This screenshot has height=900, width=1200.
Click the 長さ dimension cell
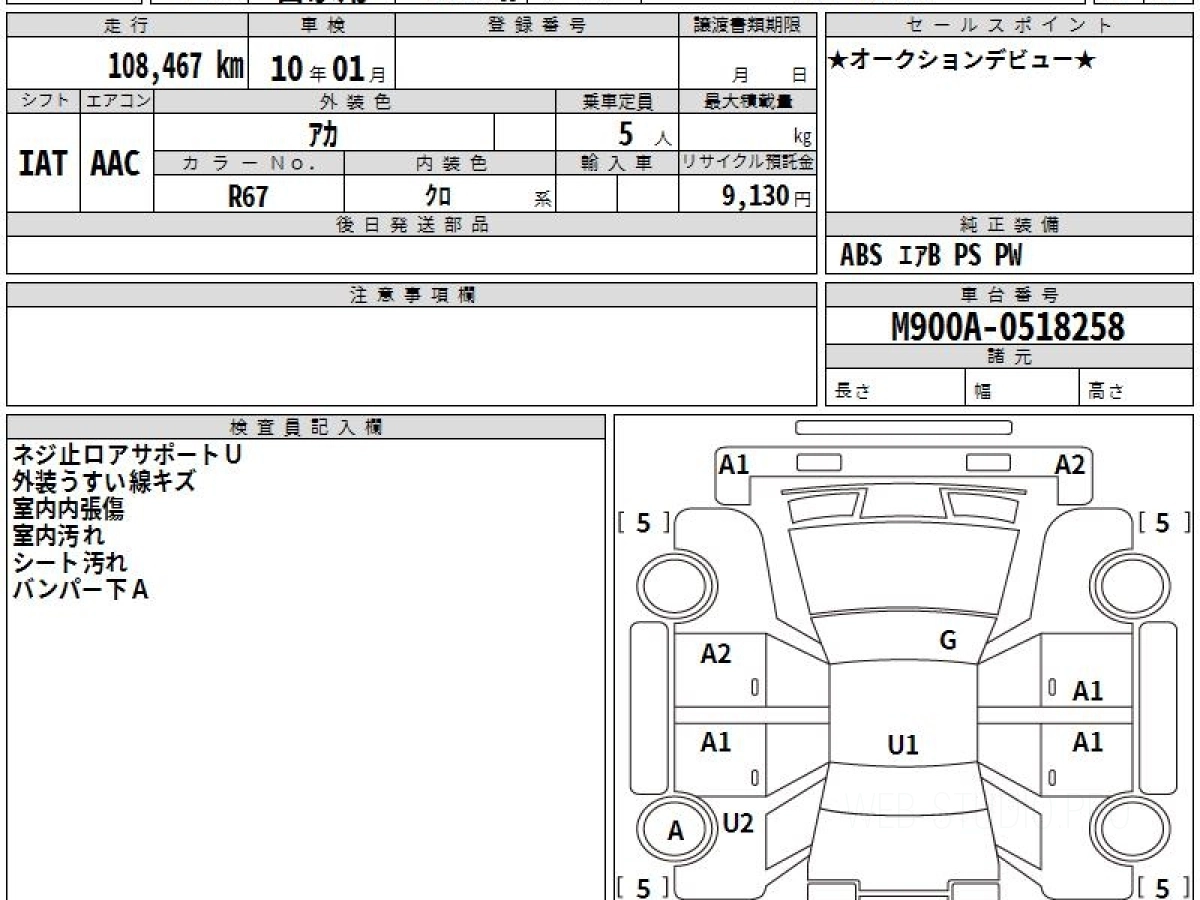895,388
